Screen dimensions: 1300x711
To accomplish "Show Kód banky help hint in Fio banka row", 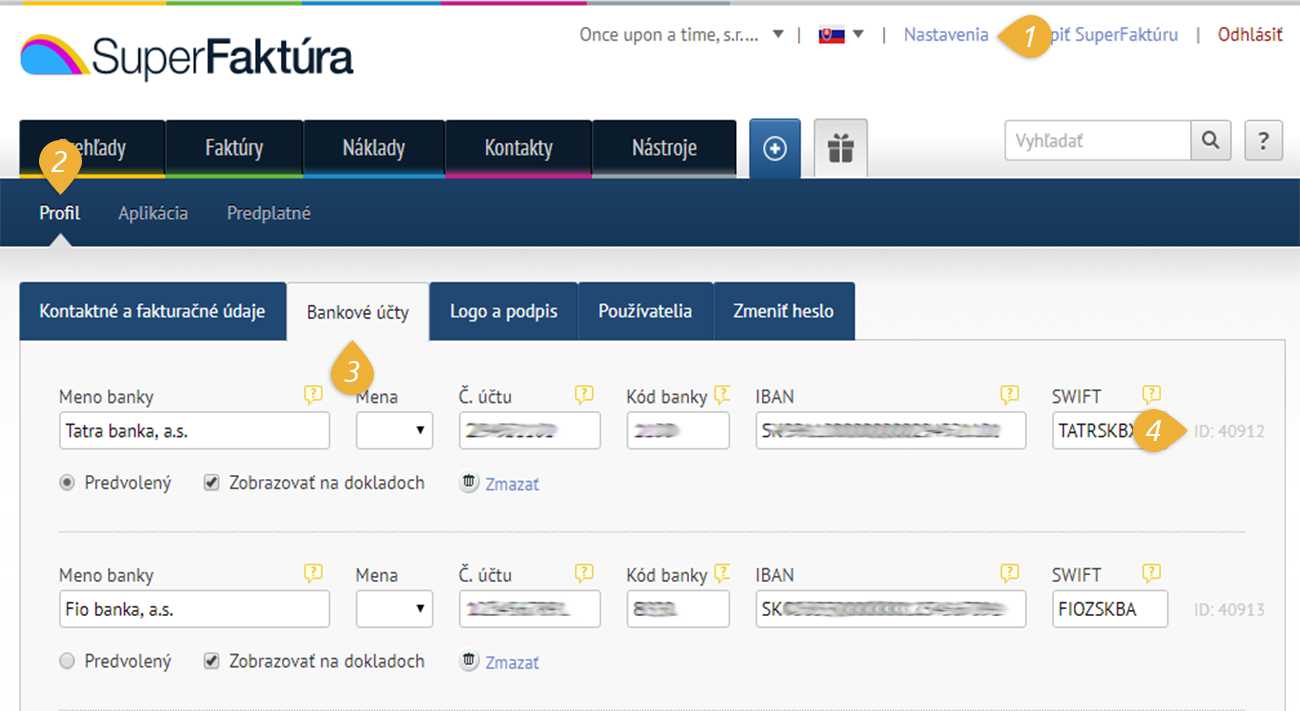I will [x=722, y=574].
